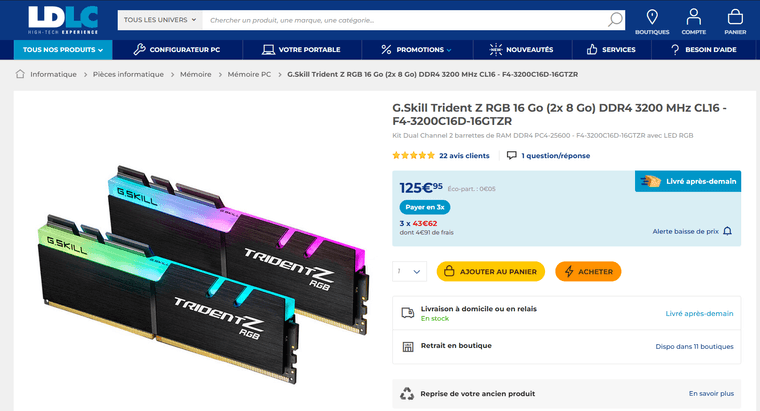
Task: Open the Compte user icon
Action: 694,17
